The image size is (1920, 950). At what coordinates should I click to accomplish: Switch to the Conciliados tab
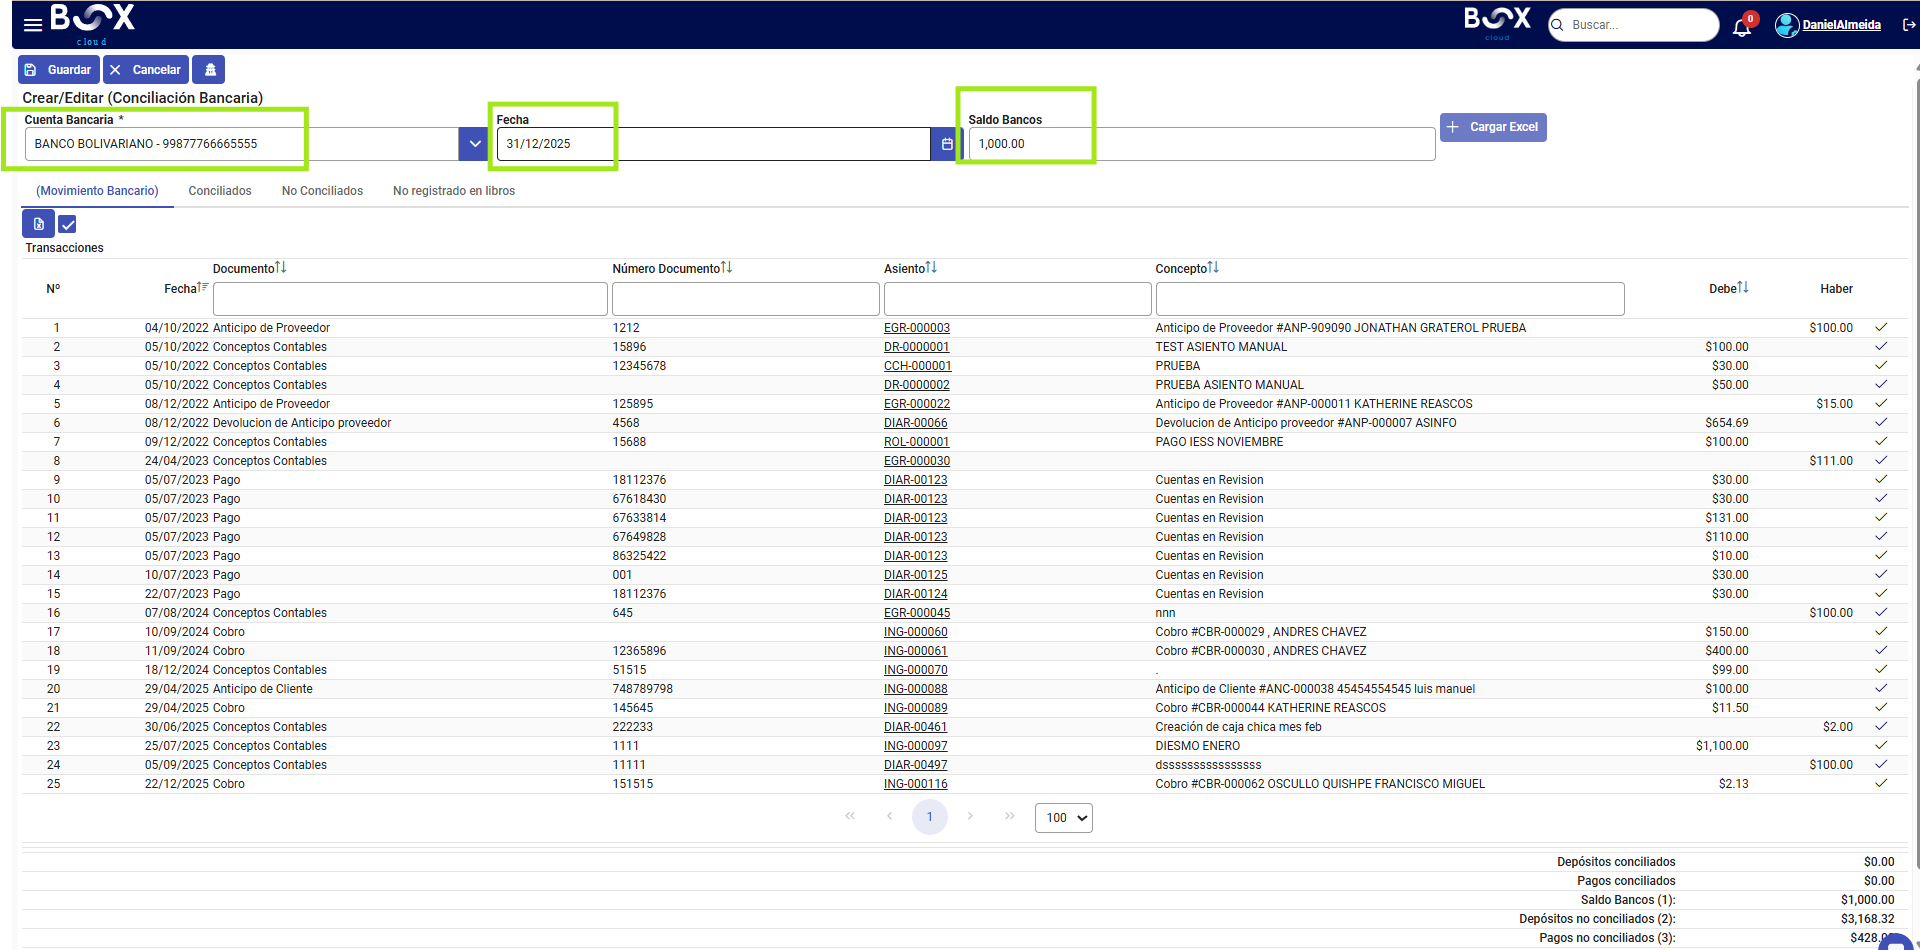(x=220, y=191)
